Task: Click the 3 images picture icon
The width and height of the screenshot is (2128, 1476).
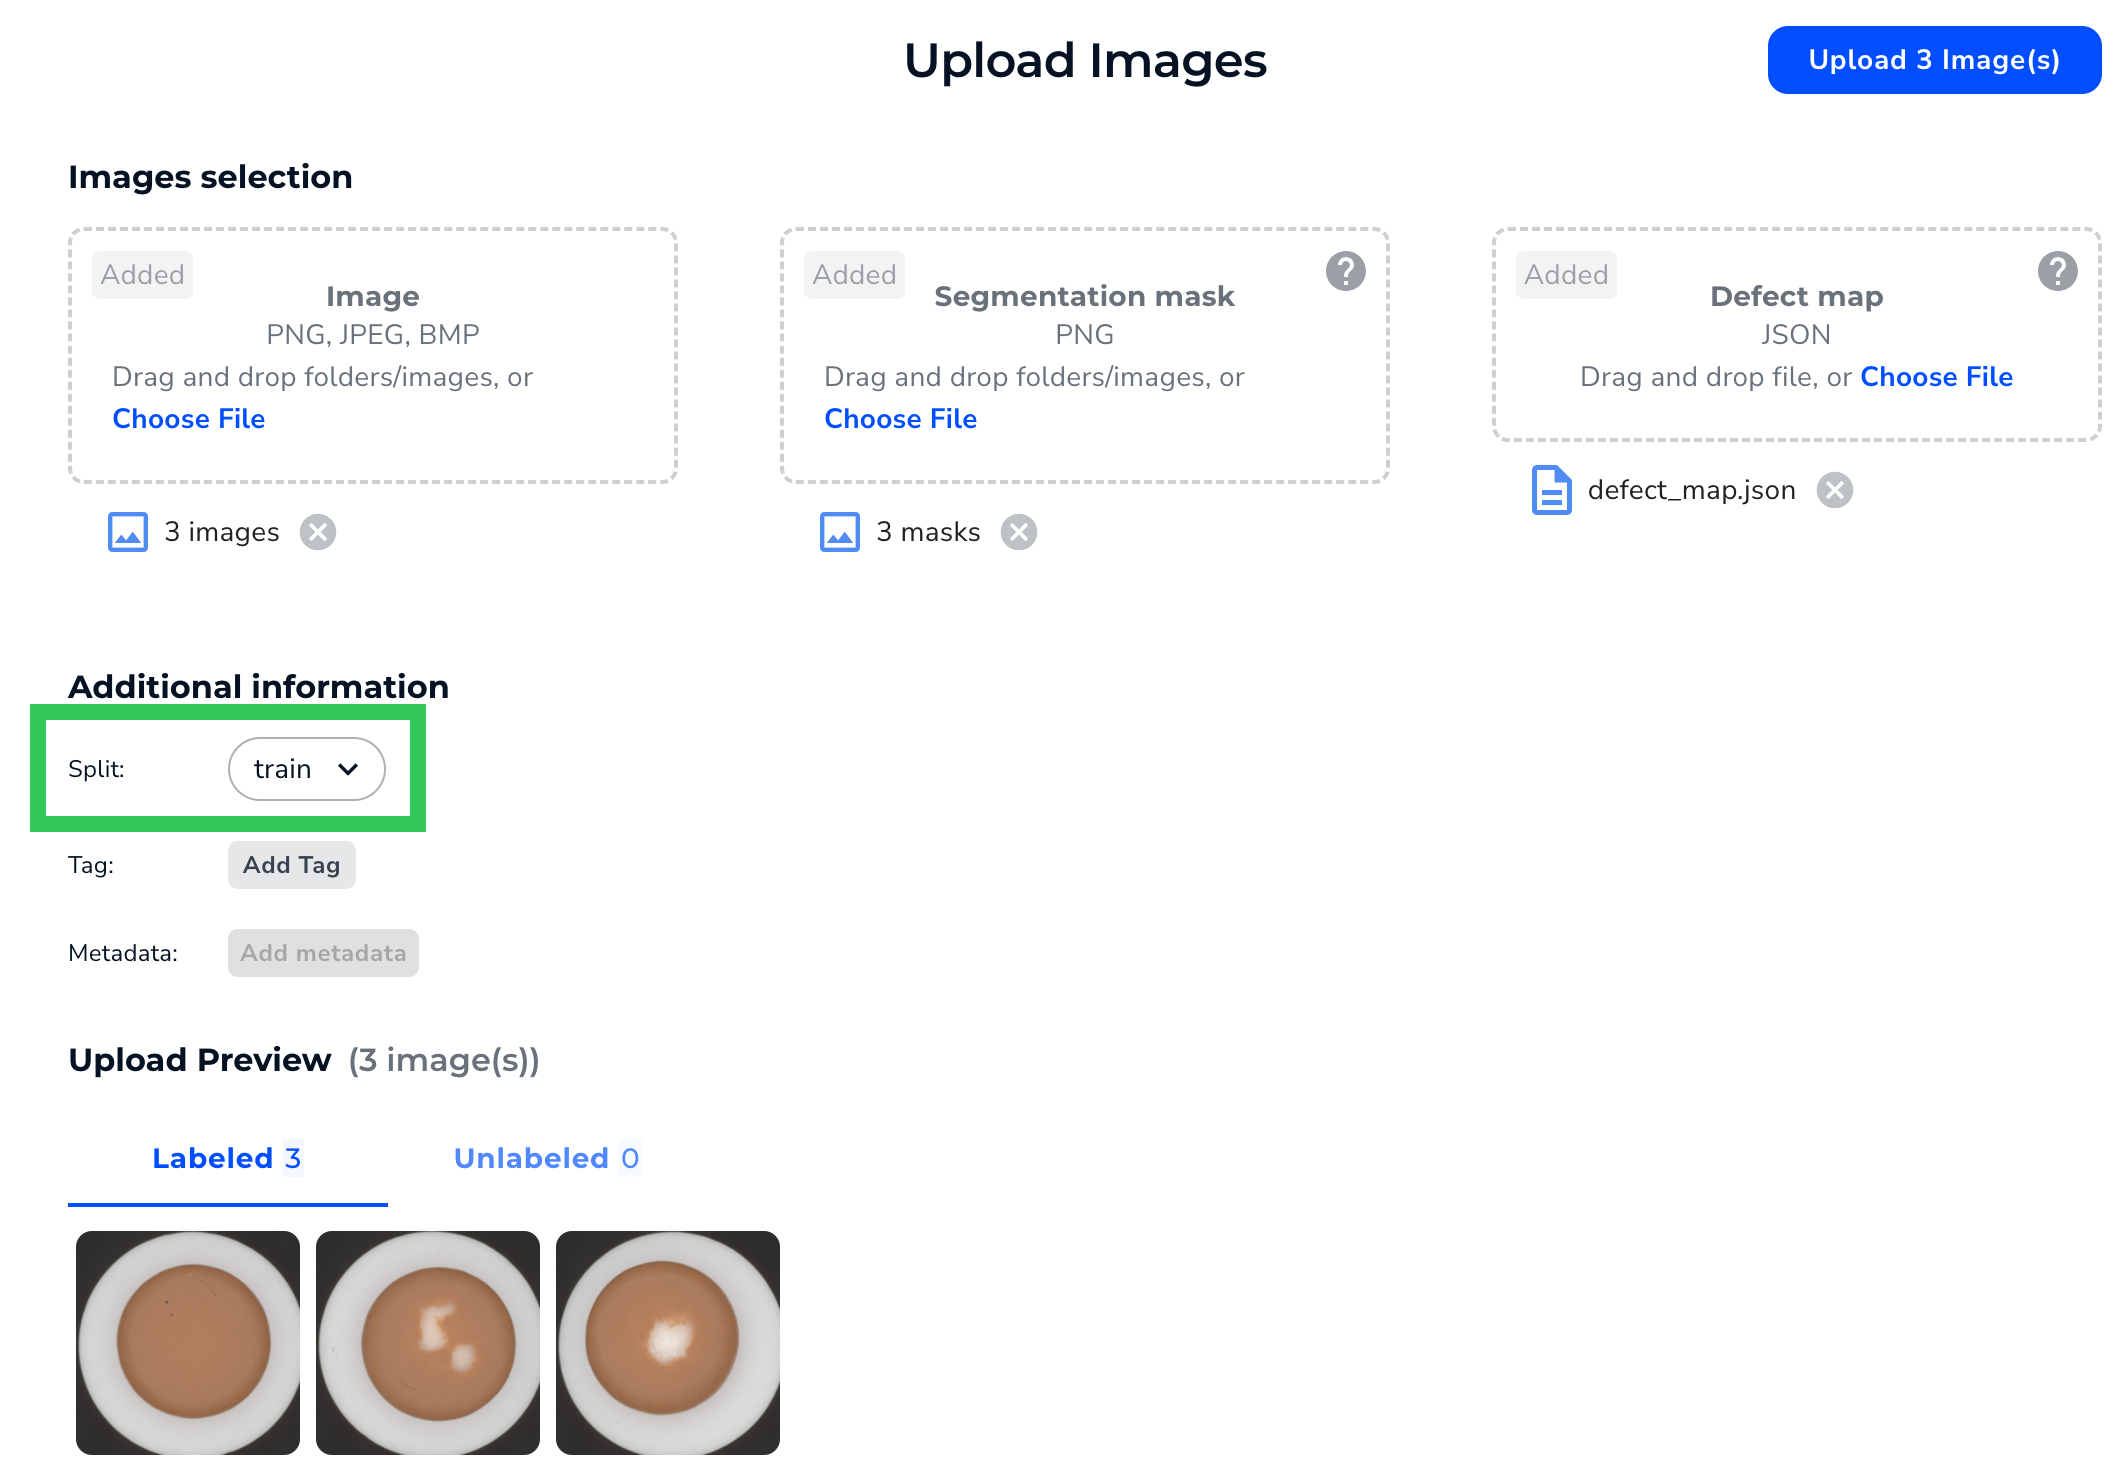Action: [x=128, y=532]
